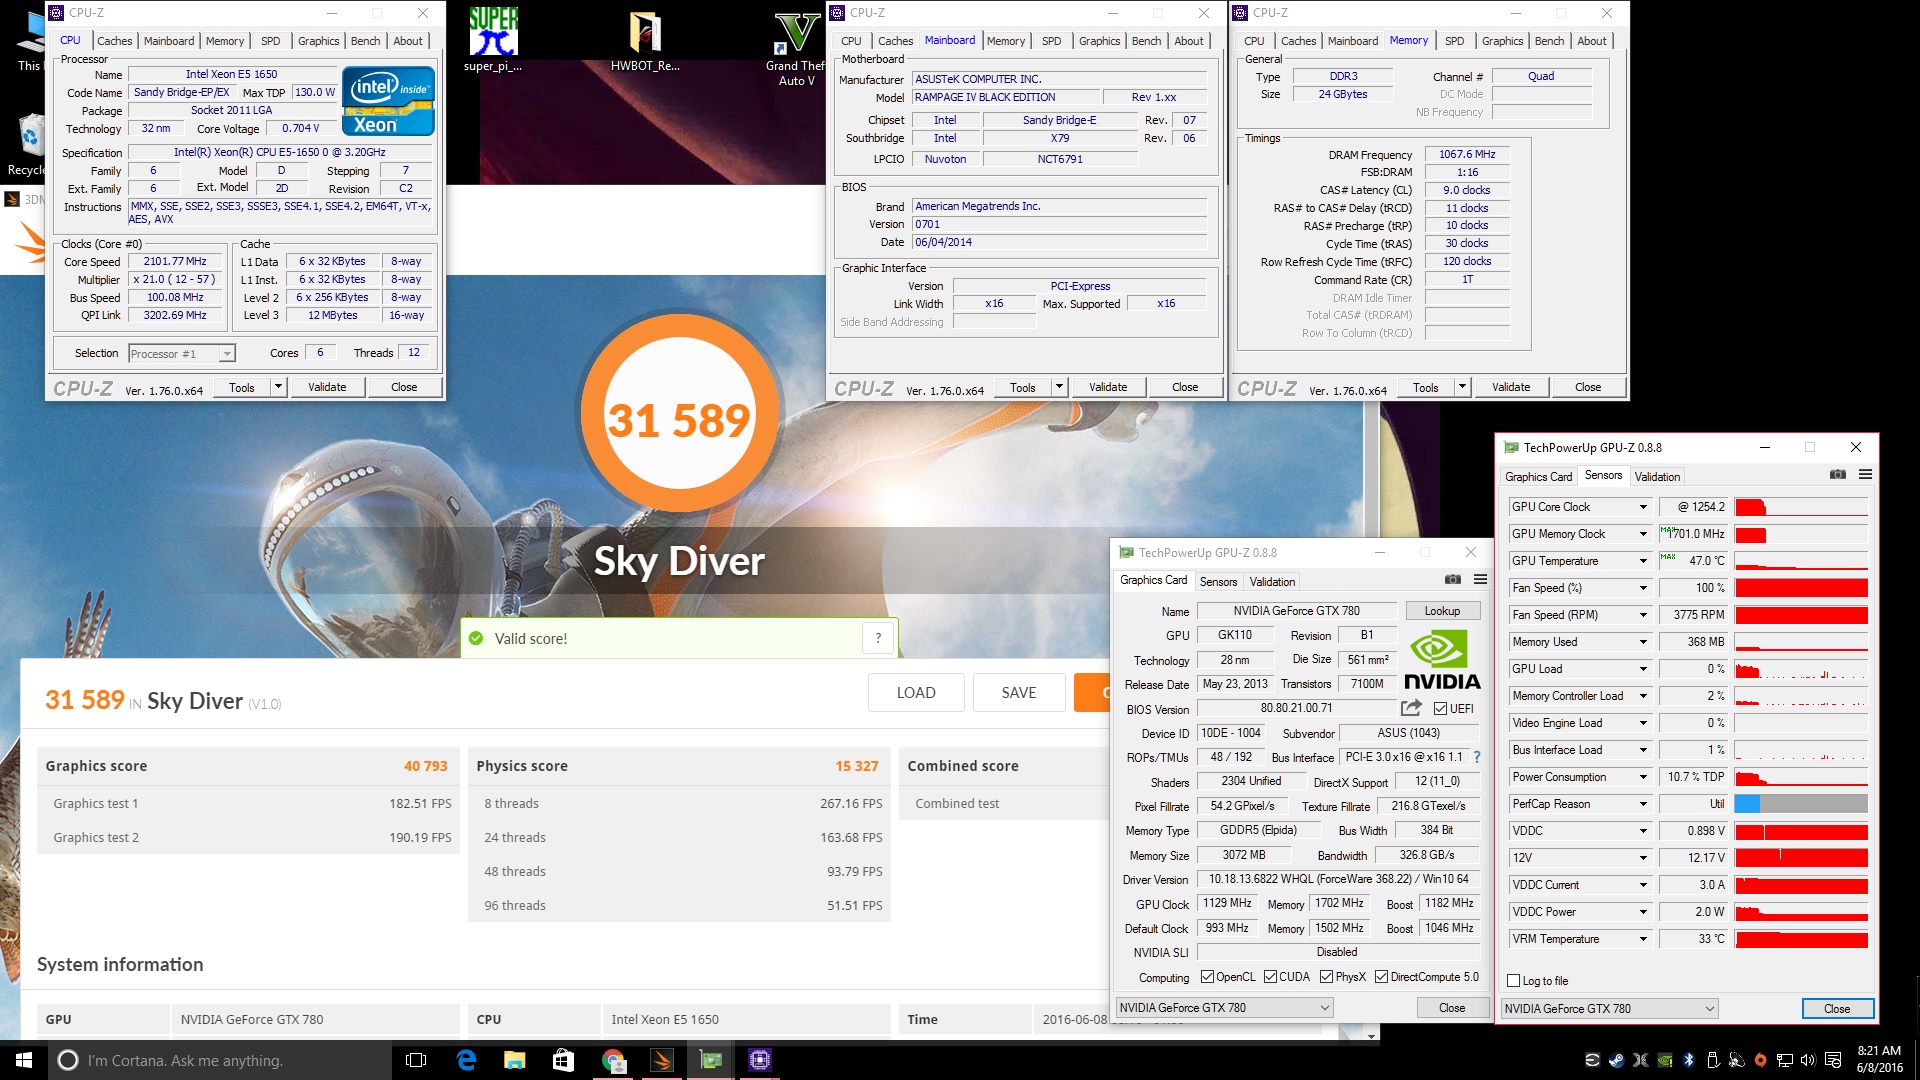Image resolution: width=1920 pixels, height=1080 pixels.
Task: Click the PerfCap Reason blue/gray bar
Action: (1801, 804)
